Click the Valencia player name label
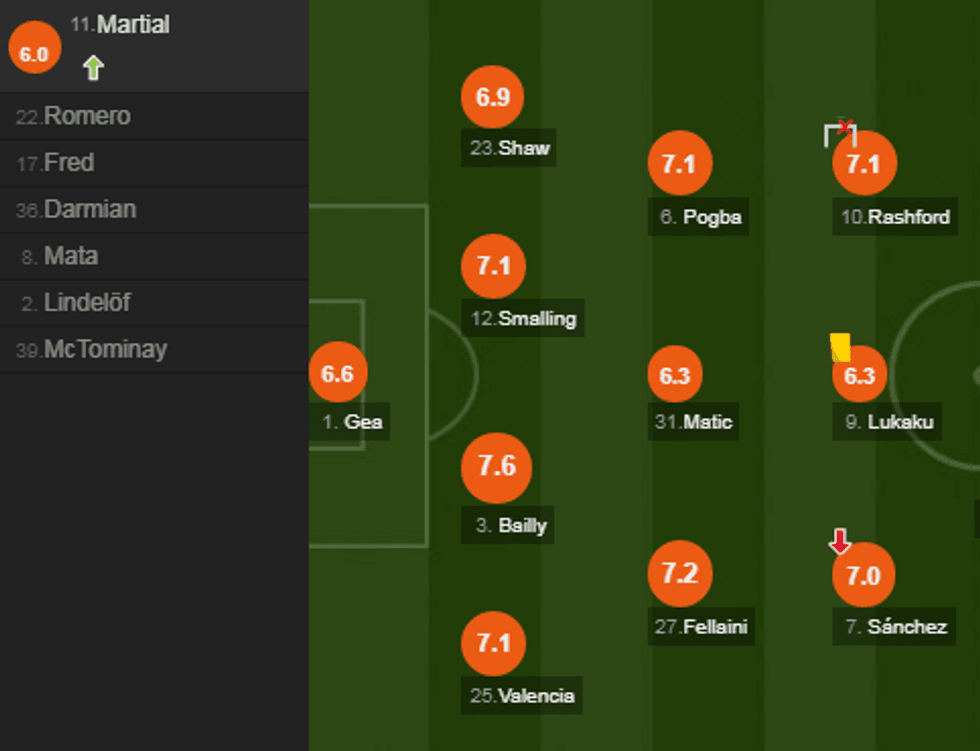This screenshot has width=980, height=751. click(522, 696)
